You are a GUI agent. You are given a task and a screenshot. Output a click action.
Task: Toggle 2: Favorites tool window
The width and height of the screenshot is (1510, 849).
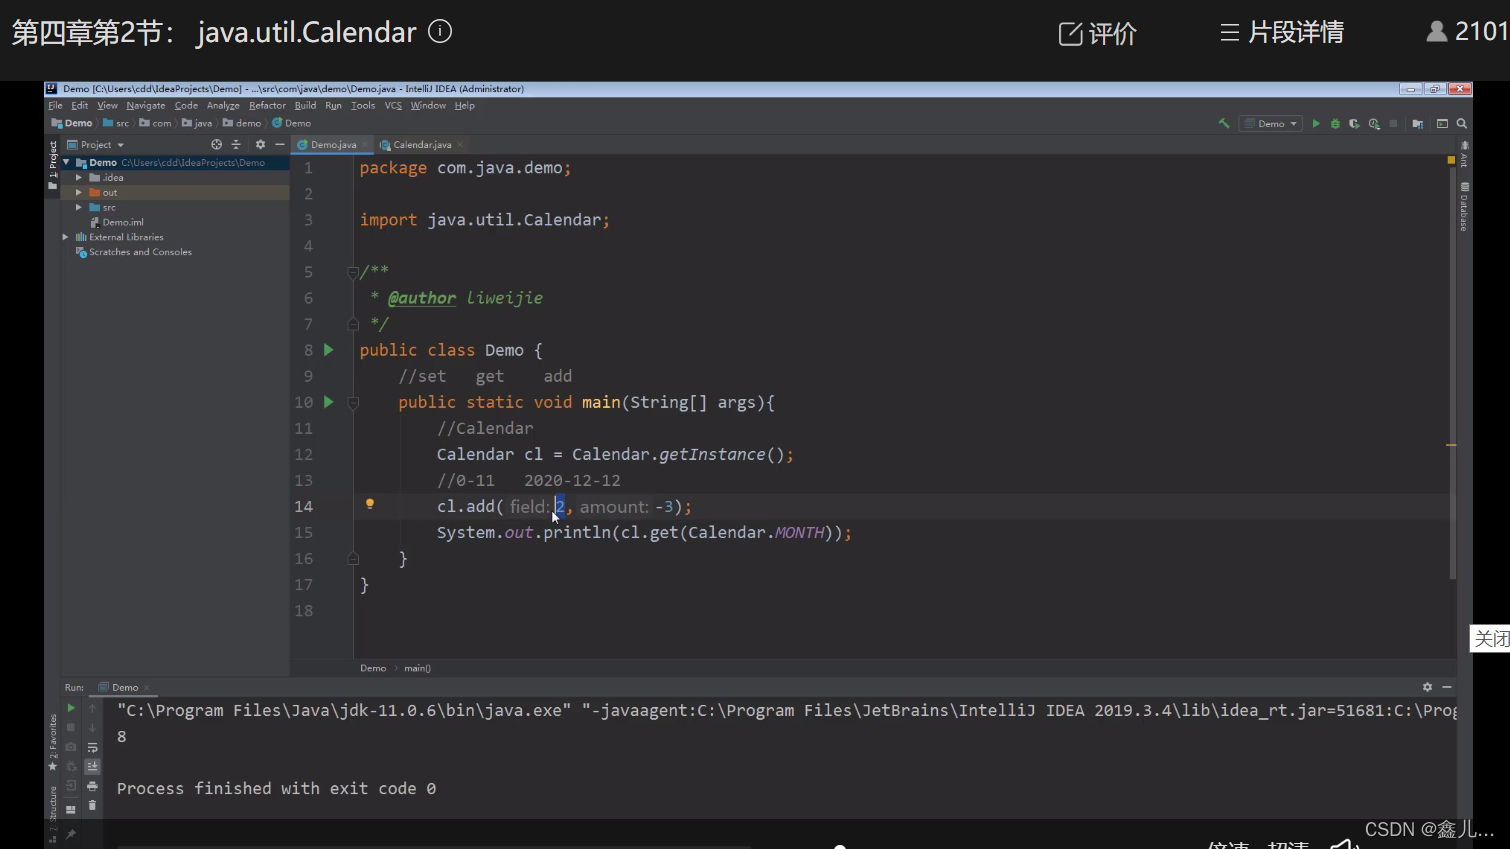coord(53,742)
